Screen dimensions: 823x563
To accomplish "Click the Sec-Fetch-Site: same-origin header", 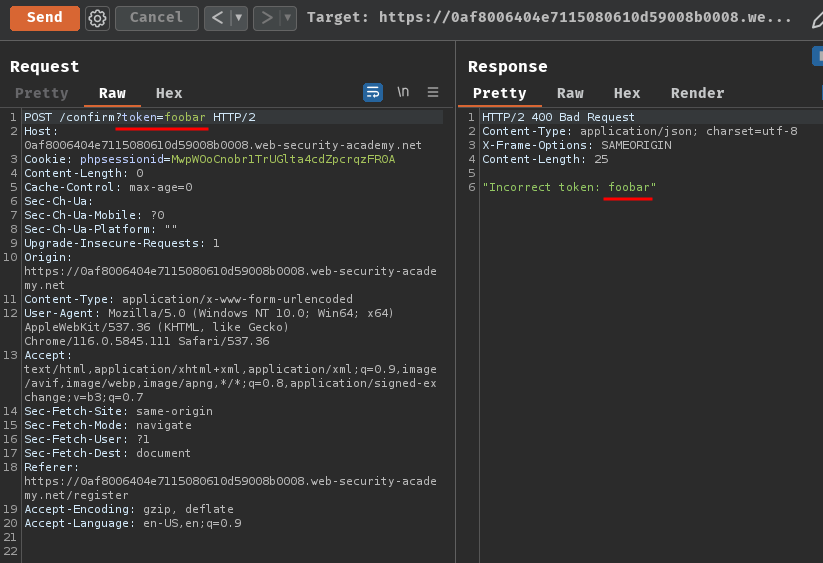I will [119, 411].
